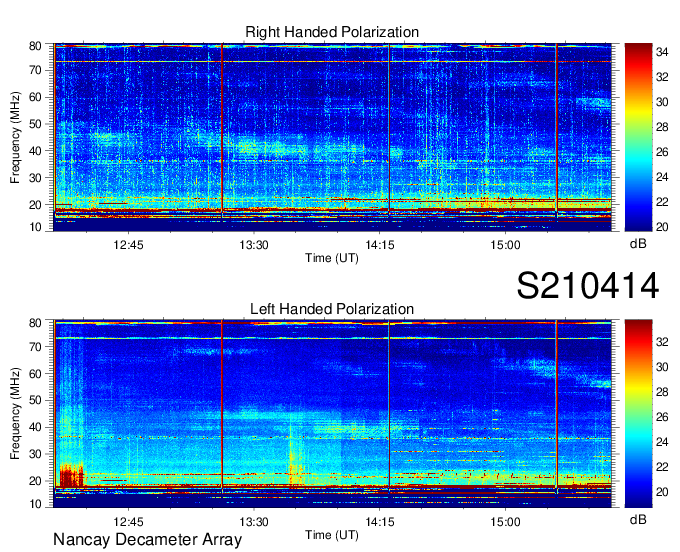The width and height of the screenshot is (680, 552).
Task: Click the "80" frequency tick on Left Handed plot
Action: click(x=36, y=323)
